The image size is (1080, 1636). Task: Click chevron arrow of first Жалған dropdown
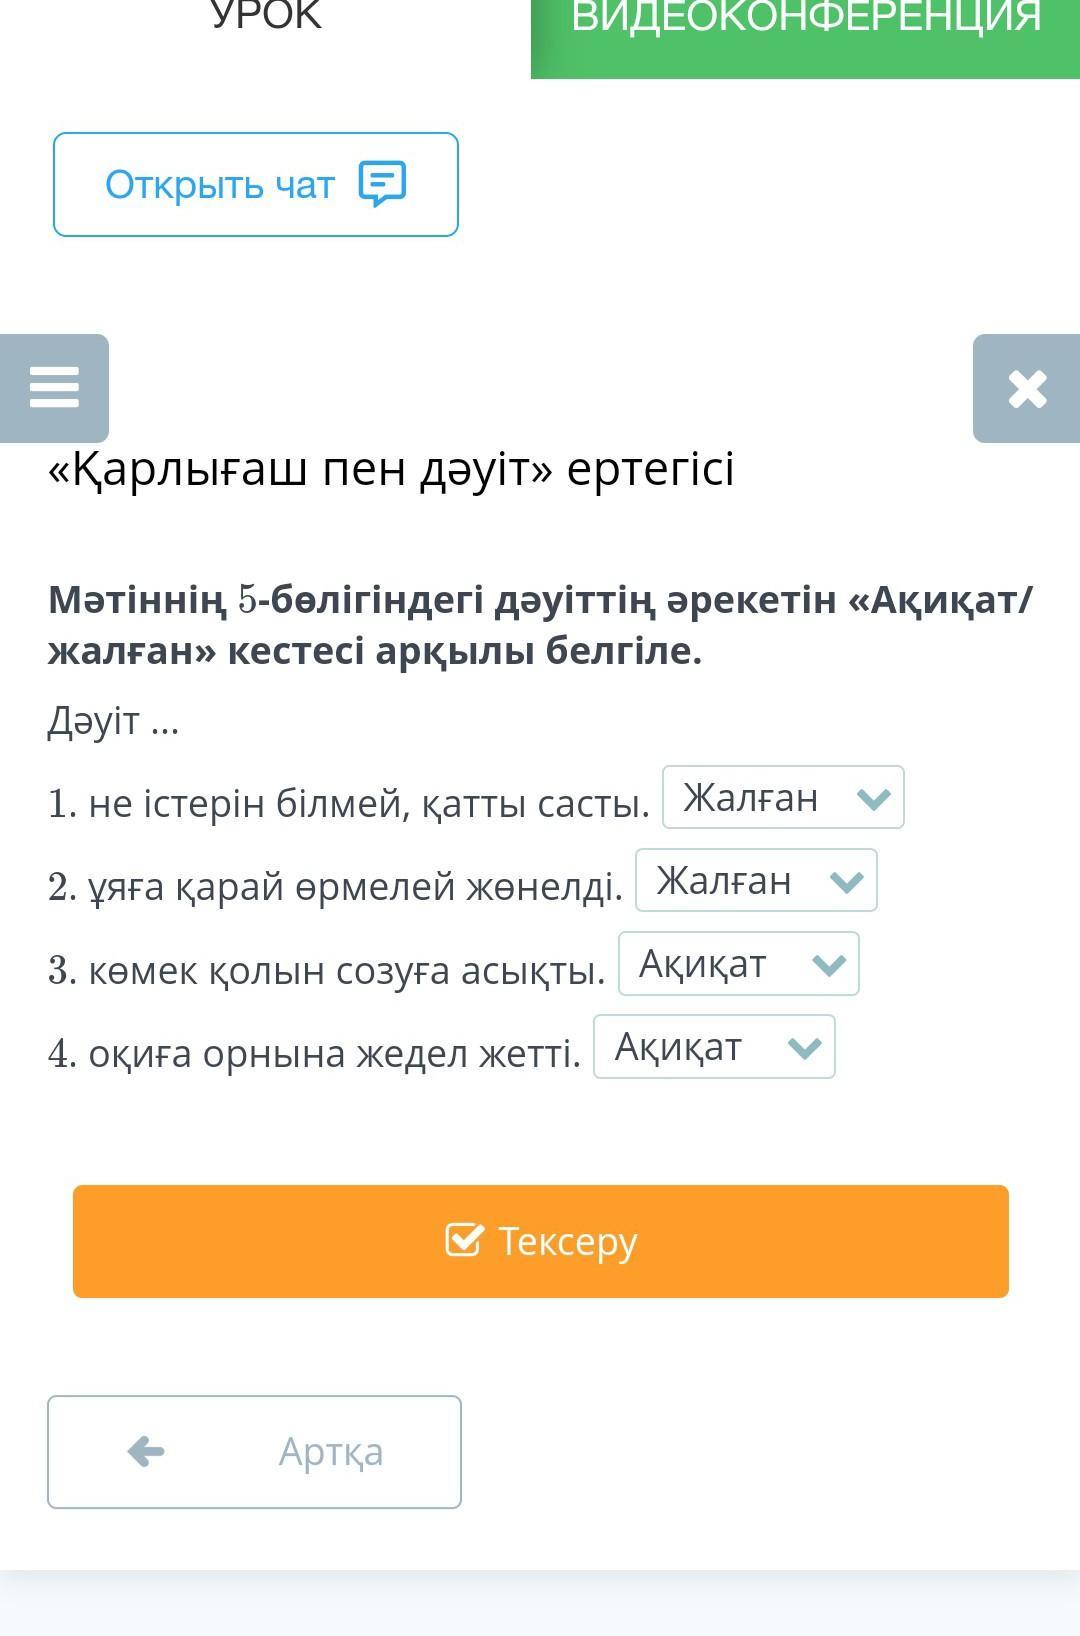click(x=874, y=798)
